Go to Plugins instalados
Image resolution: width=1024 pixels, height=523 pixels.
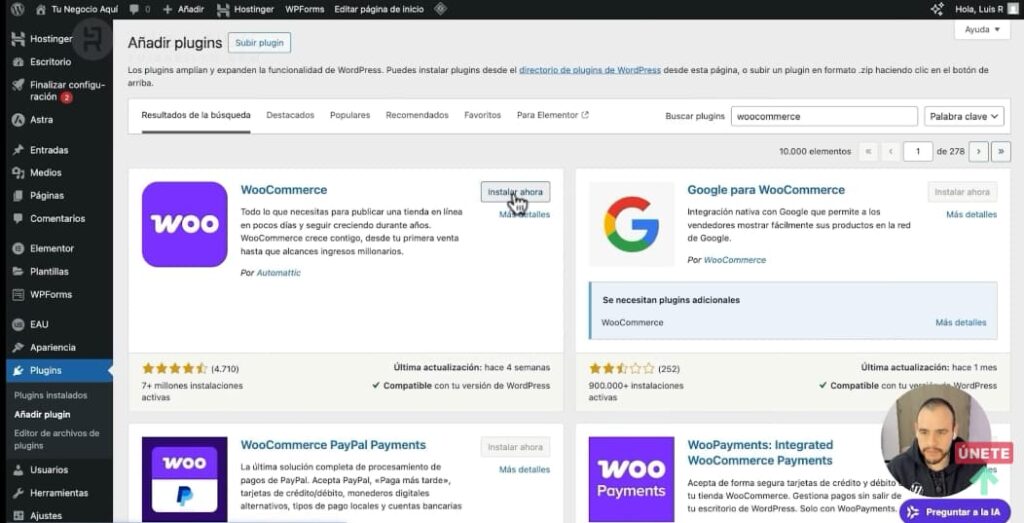[x=50, y=395]
